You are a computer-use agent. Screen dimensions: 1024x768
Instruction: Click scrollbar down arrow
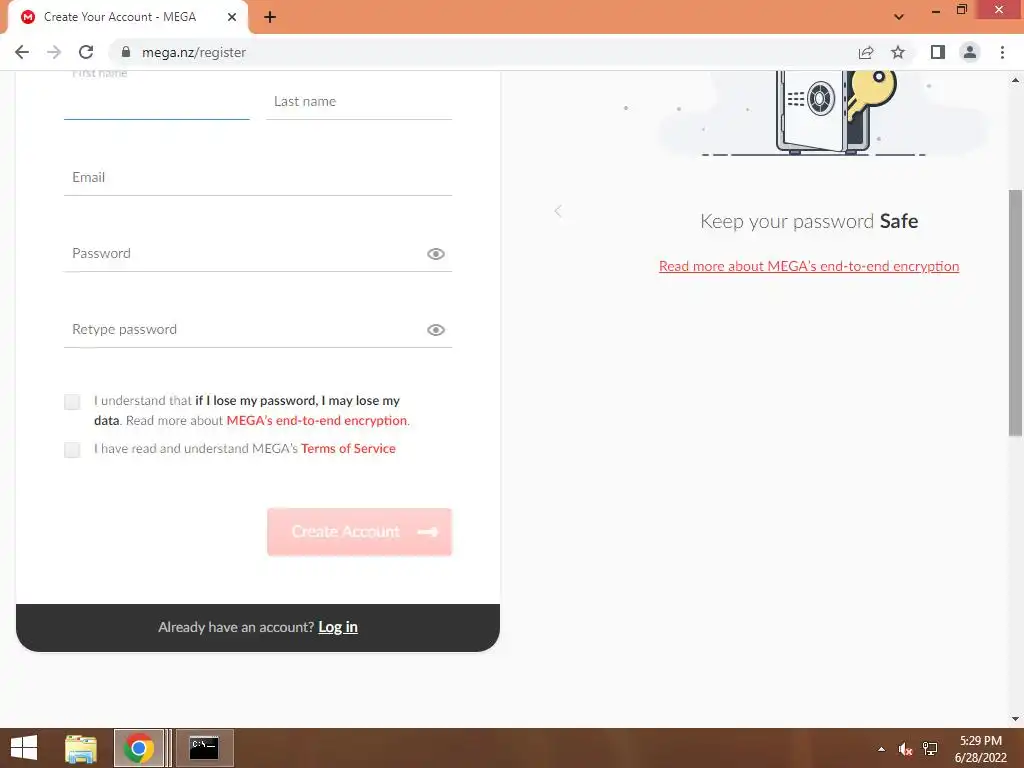point(1016,719)
